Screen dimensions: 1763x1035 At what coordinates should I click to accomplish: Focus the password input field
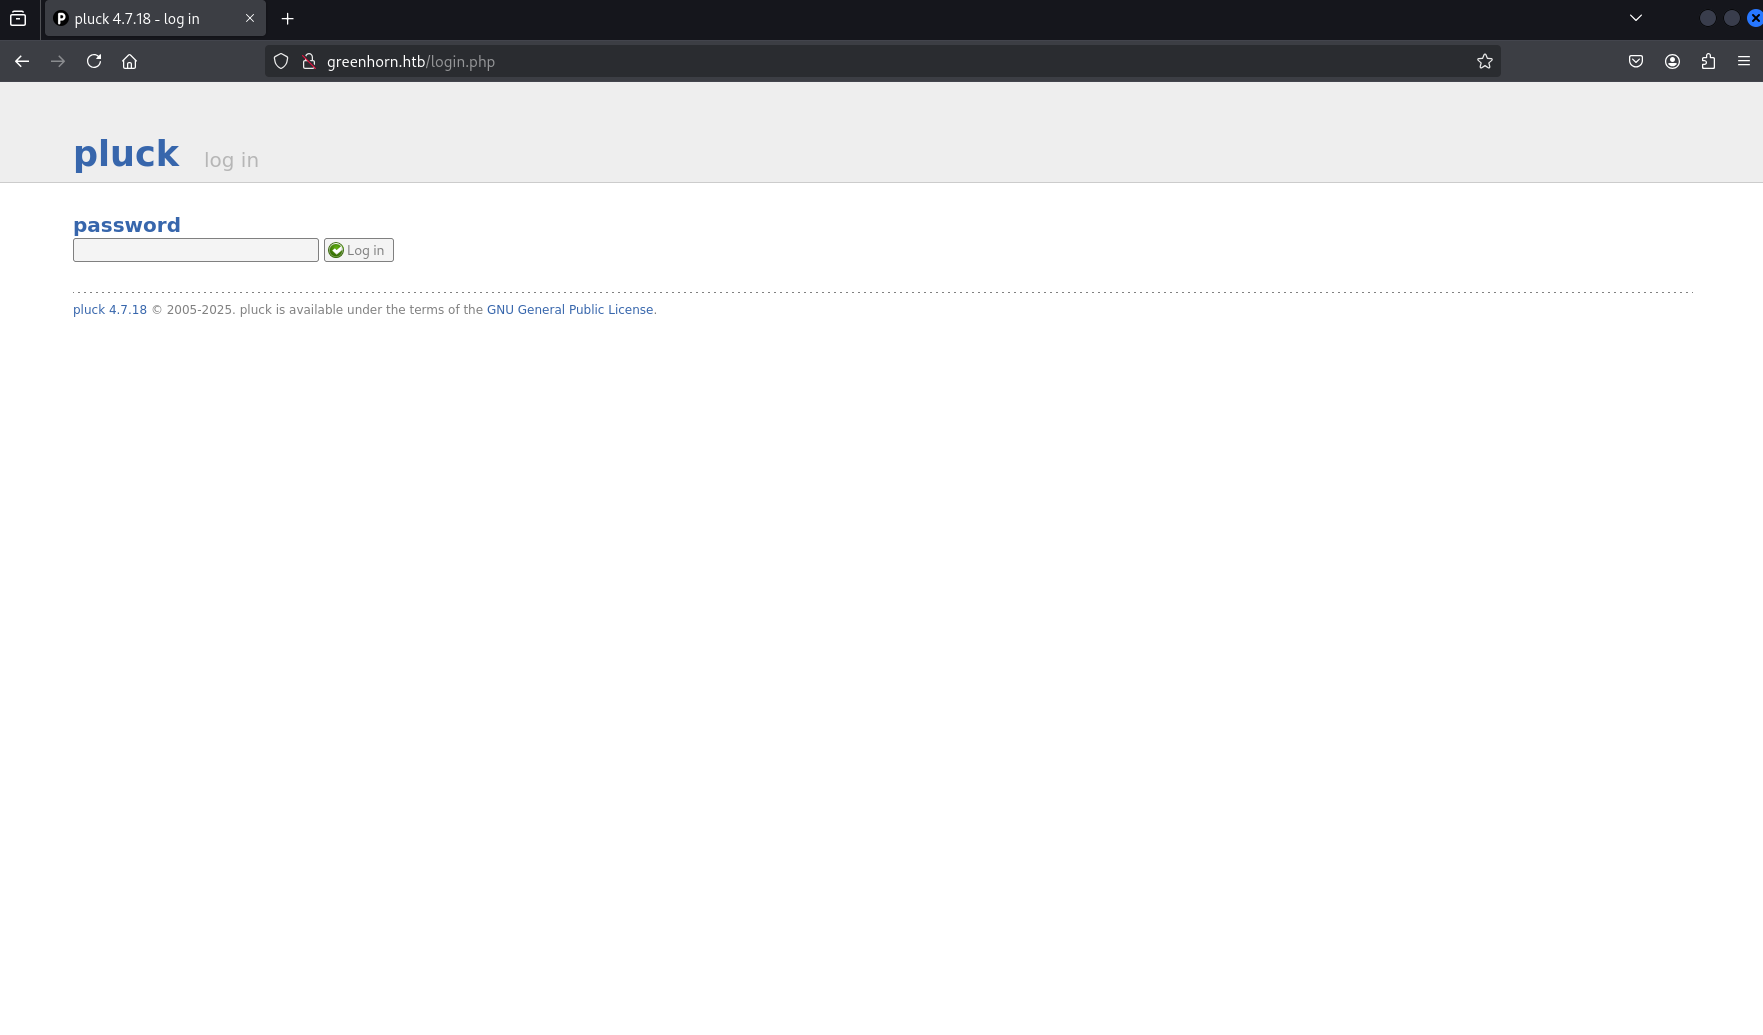(196, 250)
